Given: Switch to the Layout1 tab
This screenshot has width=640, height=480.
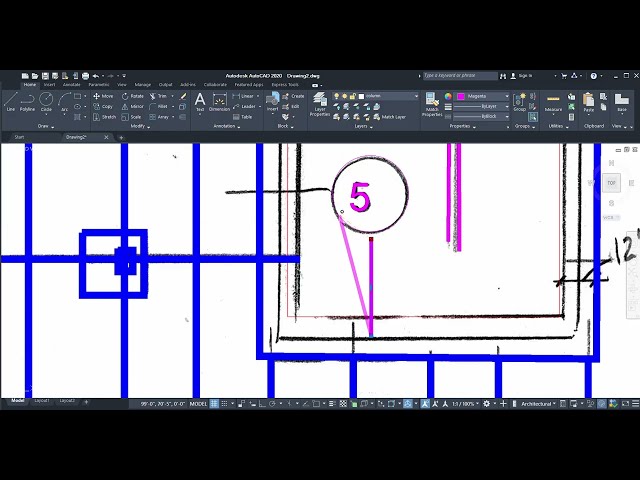Looking at the screenshot, I should pos(42,401).
